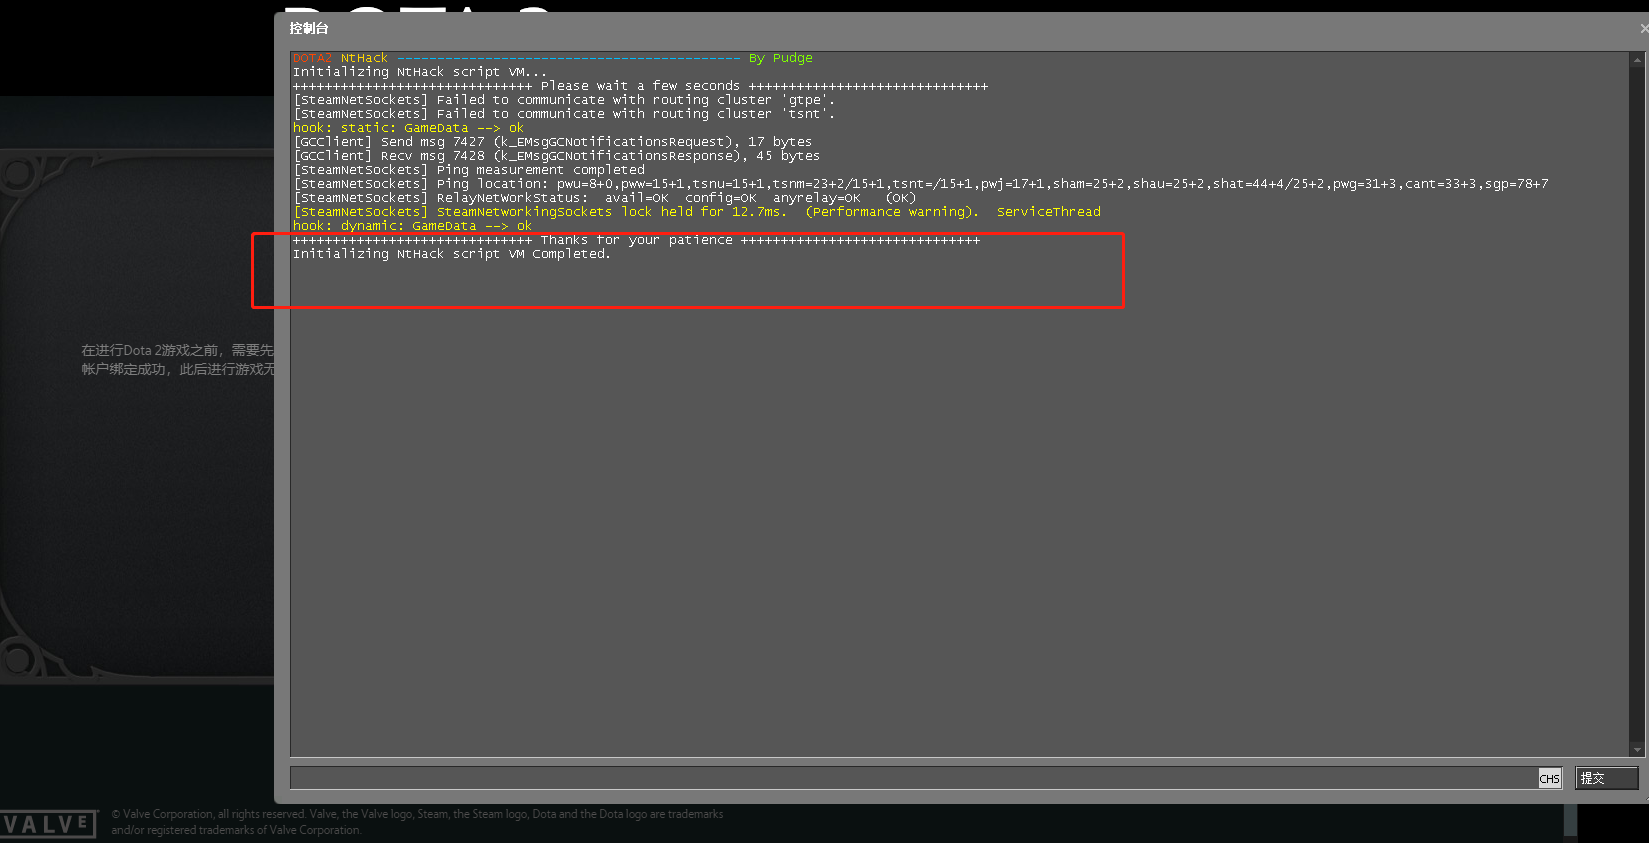Viewport: 1649px width, 843px height.
Task: Click the 控制台 console title bar text
Action: (x=309, y=28)
